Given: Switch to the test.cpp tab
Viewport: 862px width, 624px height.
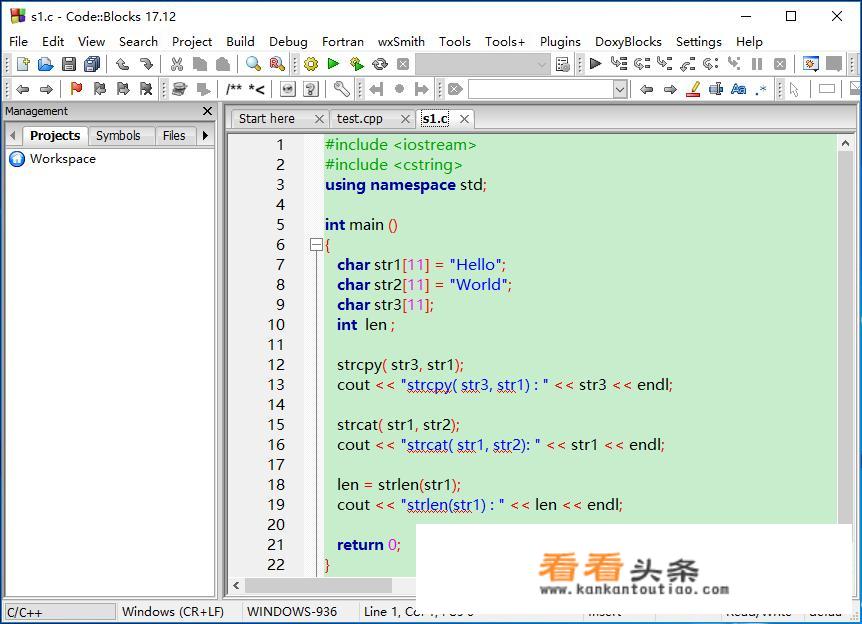Looking at the screenshot, I should (360, 119).
